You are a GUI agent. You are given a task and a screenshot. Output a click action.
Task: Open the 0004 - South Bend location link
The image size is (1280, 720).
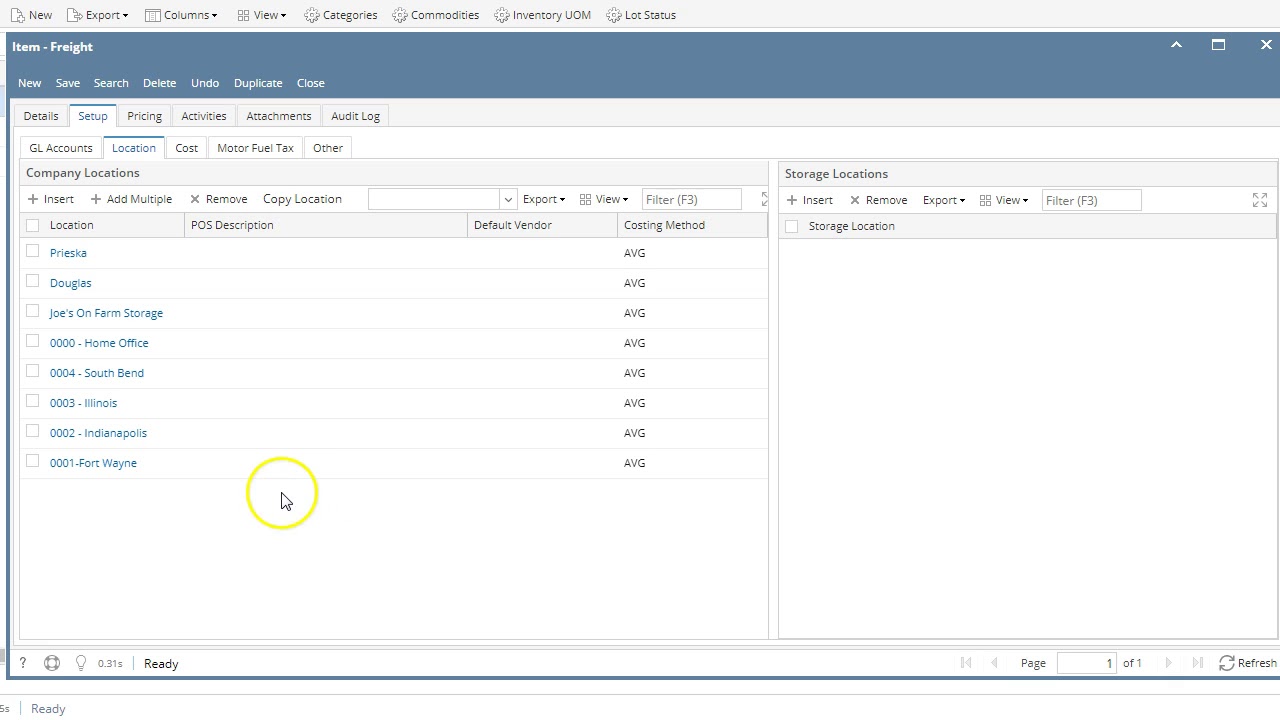(97, 373)
